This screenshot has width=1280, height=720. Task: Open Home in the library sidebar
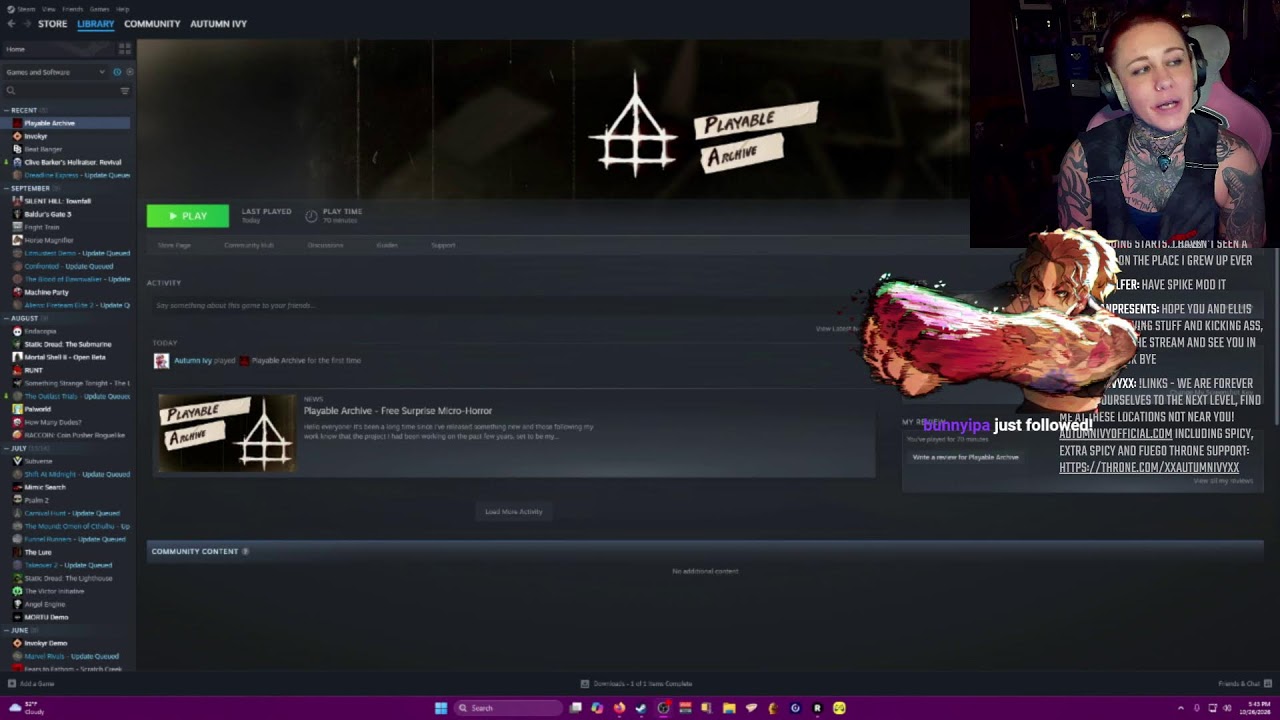(x=16, y=49)
